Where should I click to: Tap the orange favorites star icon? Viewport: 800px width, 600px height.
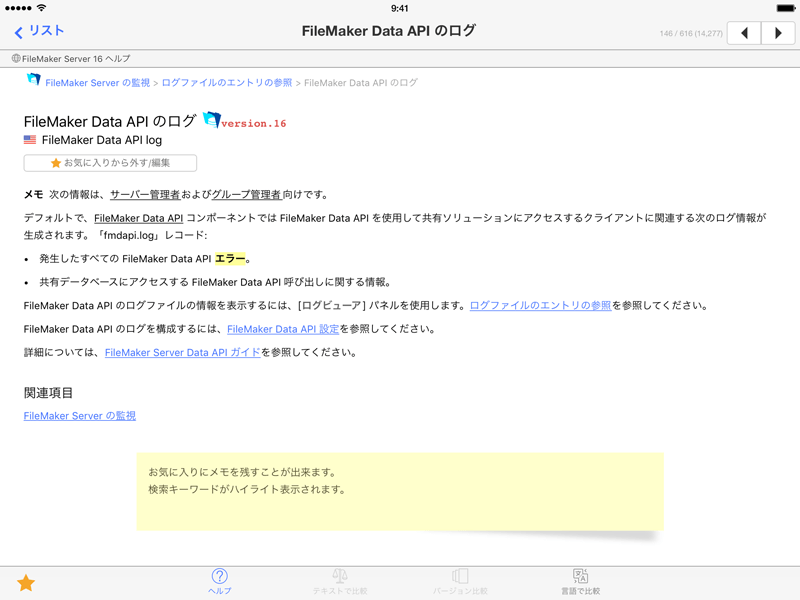(x=26, y=583)
